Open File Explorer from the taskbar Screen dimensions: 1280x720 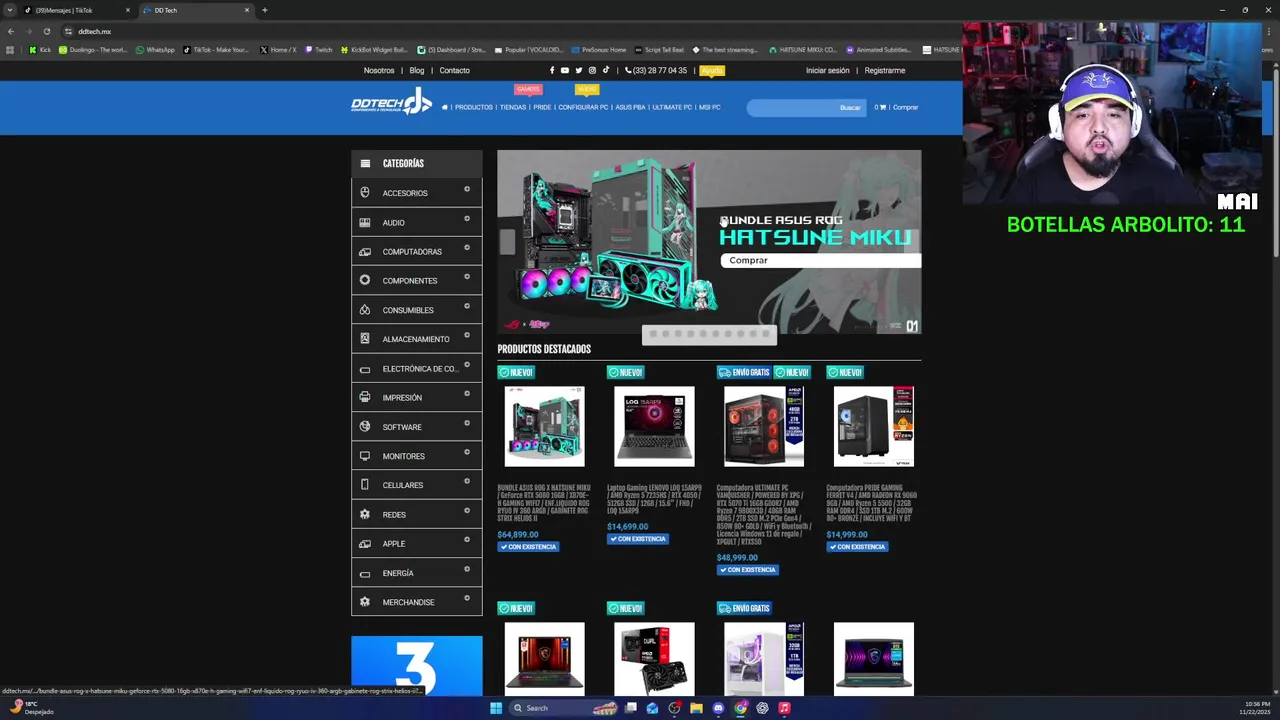[696, 708]
